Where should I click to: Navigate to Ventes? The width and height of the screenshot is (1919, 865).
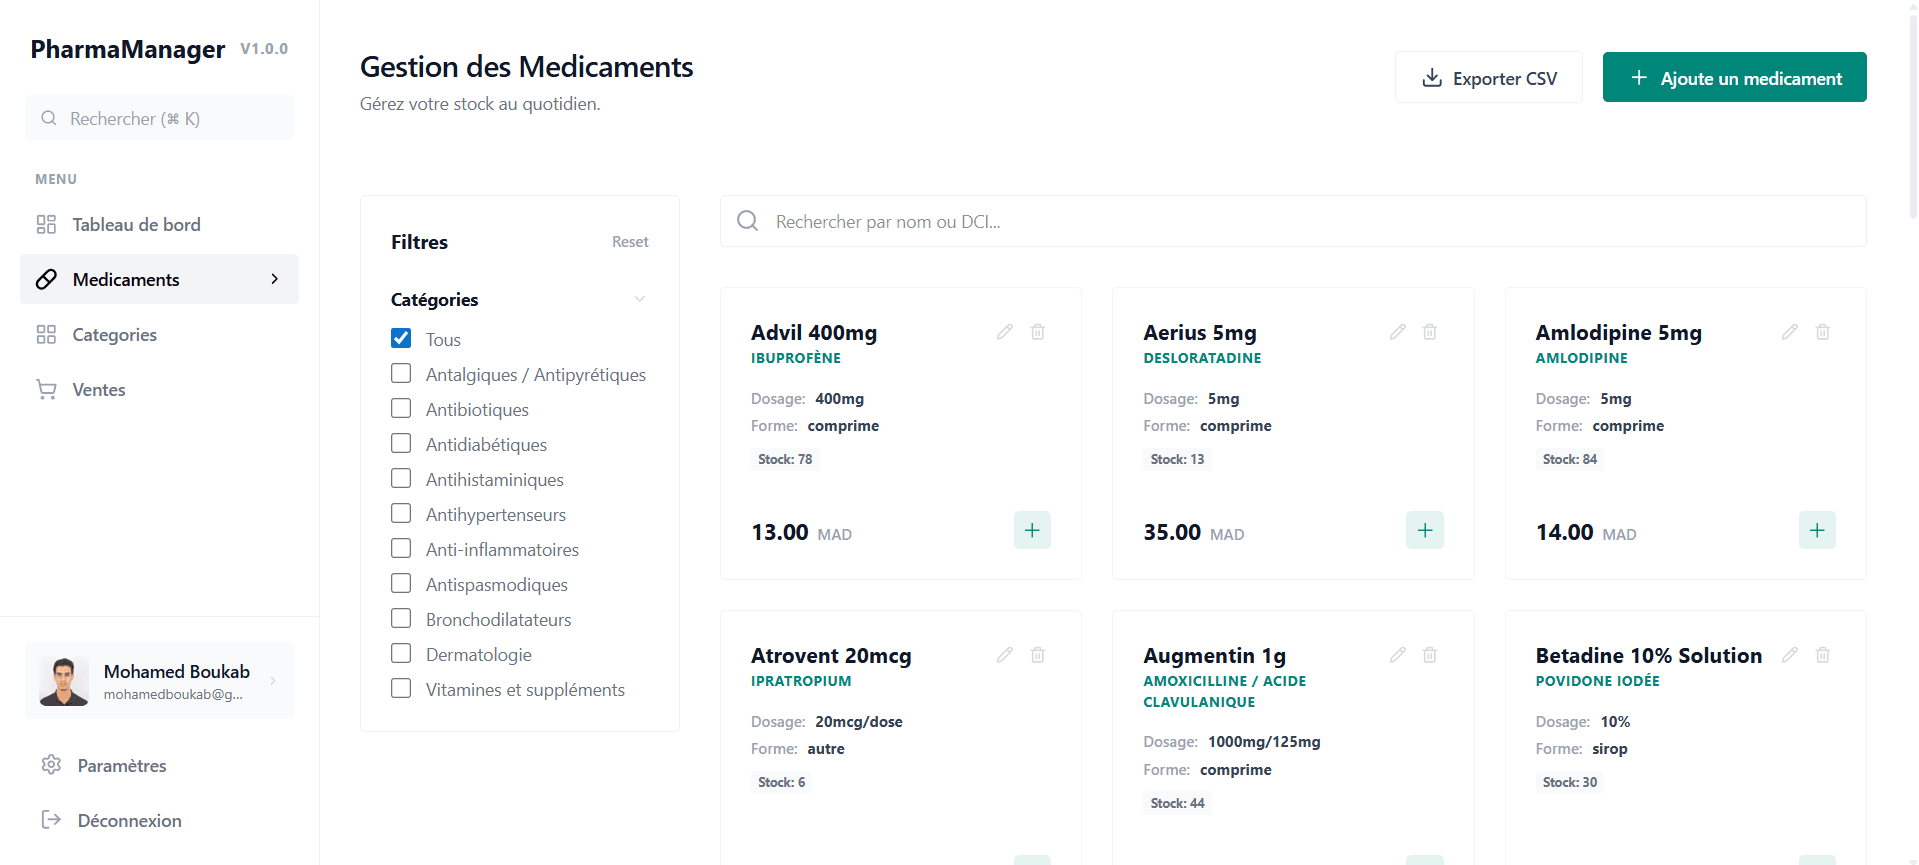(159, 389)
